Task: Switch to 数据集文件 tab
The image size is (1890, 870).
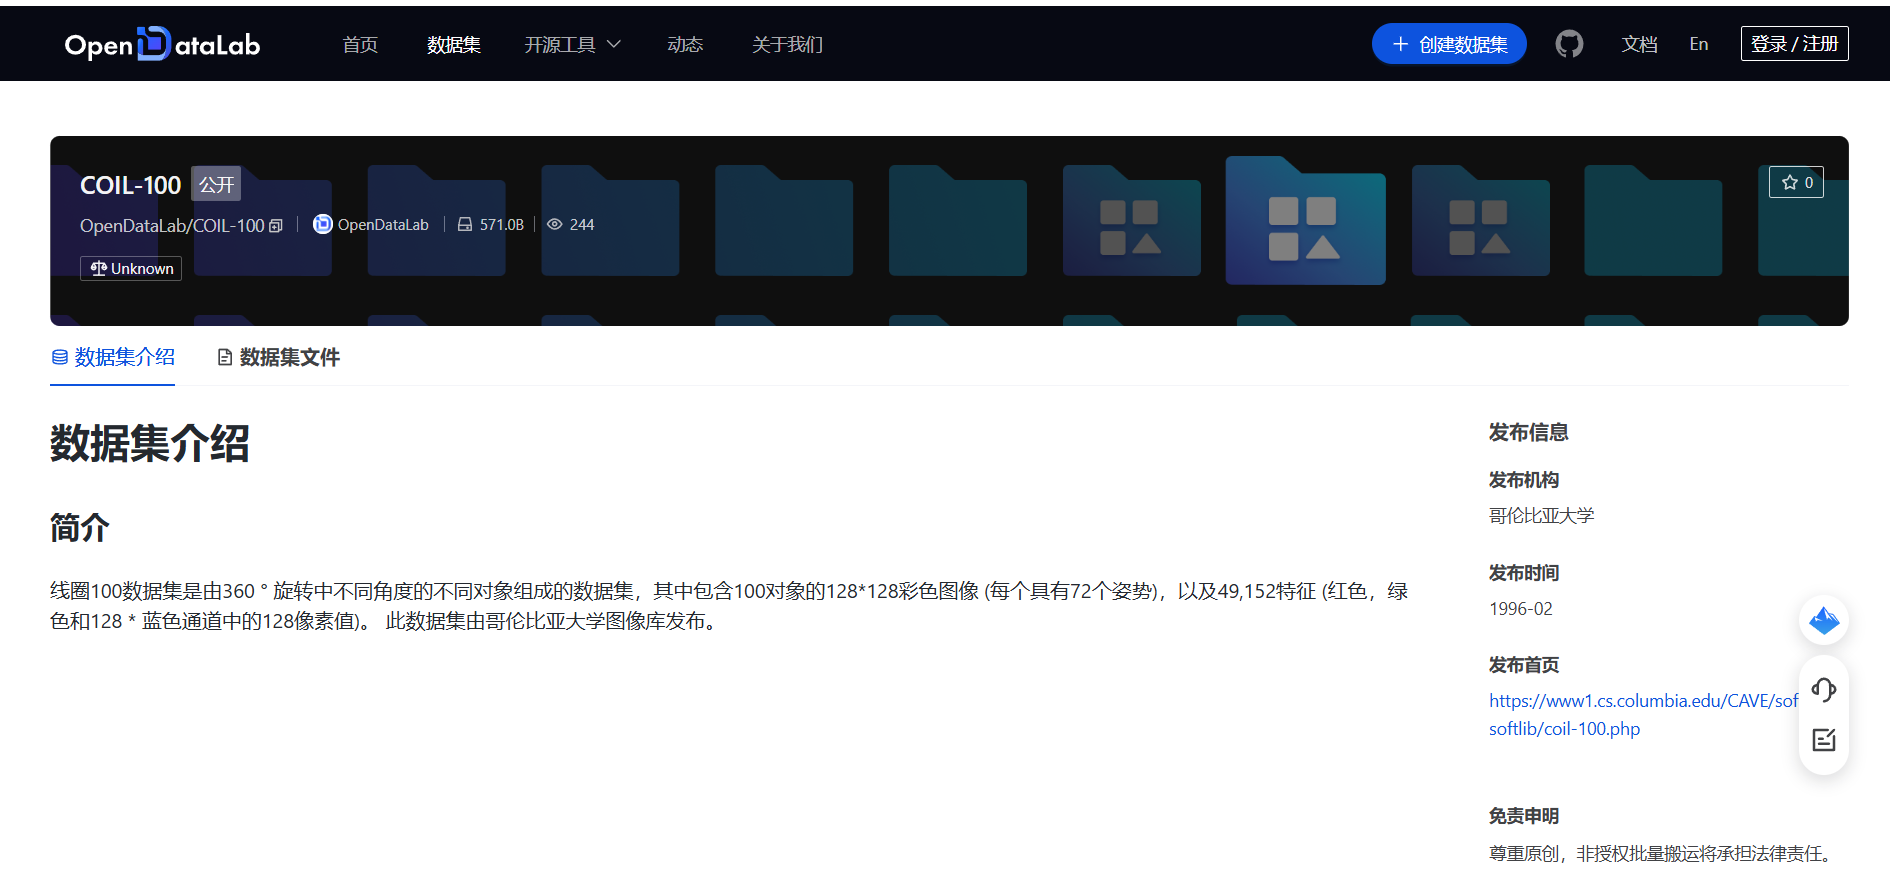Action: coord(279,357)
